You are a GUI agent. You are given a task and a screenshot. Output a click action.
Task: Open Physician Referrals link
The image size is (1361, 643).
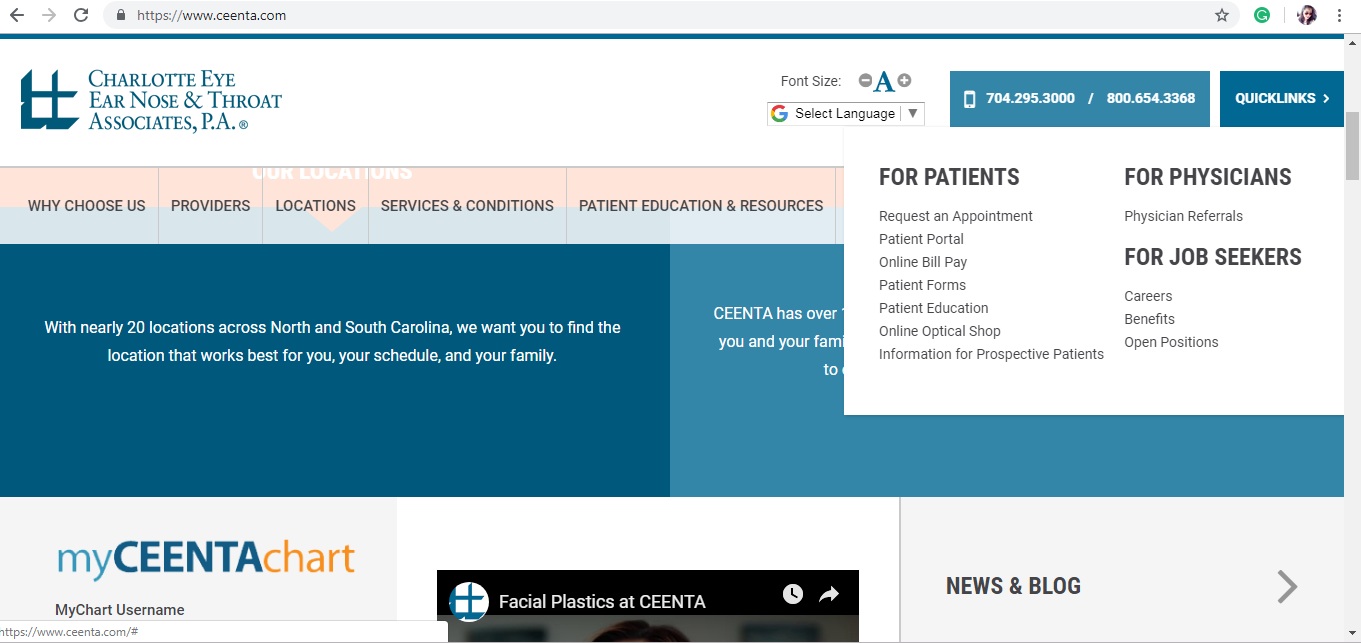click(x=1184, y=216)
